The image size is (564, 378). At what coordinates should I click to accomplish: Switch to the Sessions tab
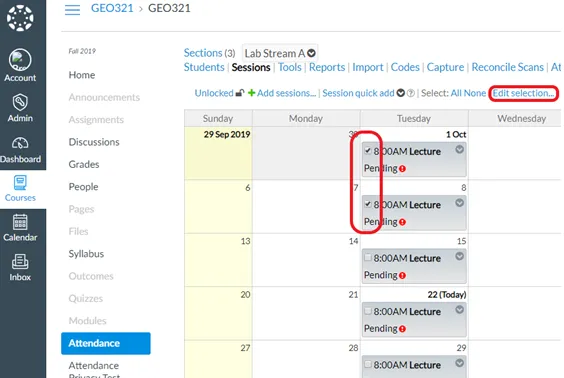click(251, 67)
